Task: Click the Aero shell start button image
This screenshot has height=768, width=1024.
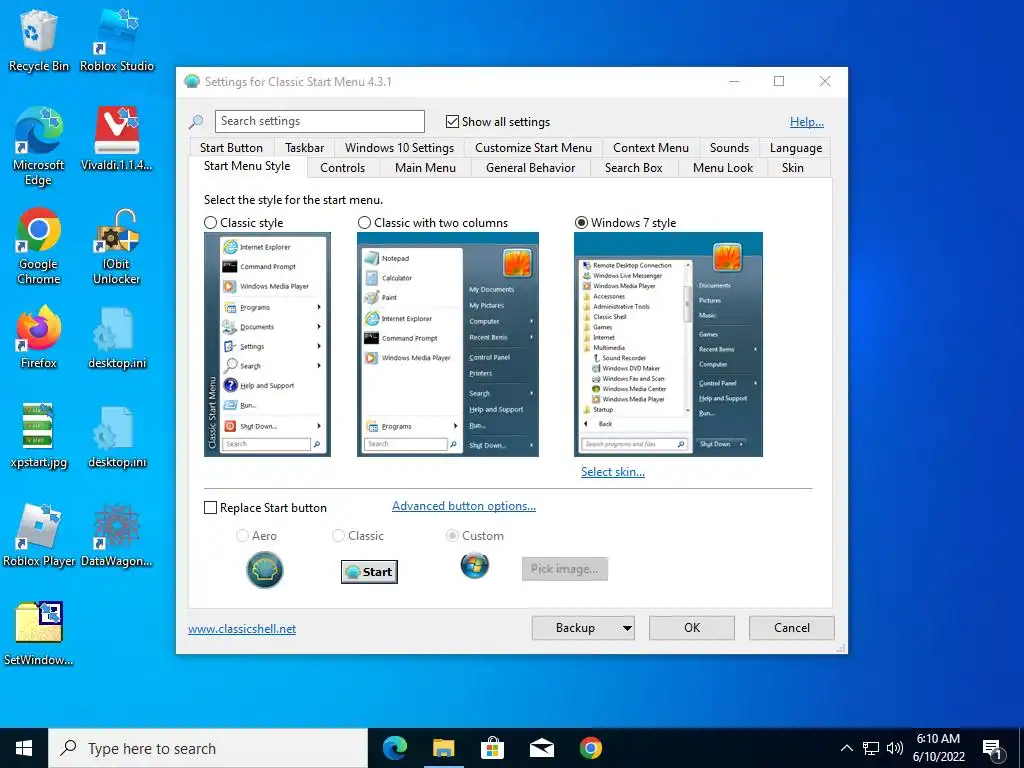Action: 264,569
